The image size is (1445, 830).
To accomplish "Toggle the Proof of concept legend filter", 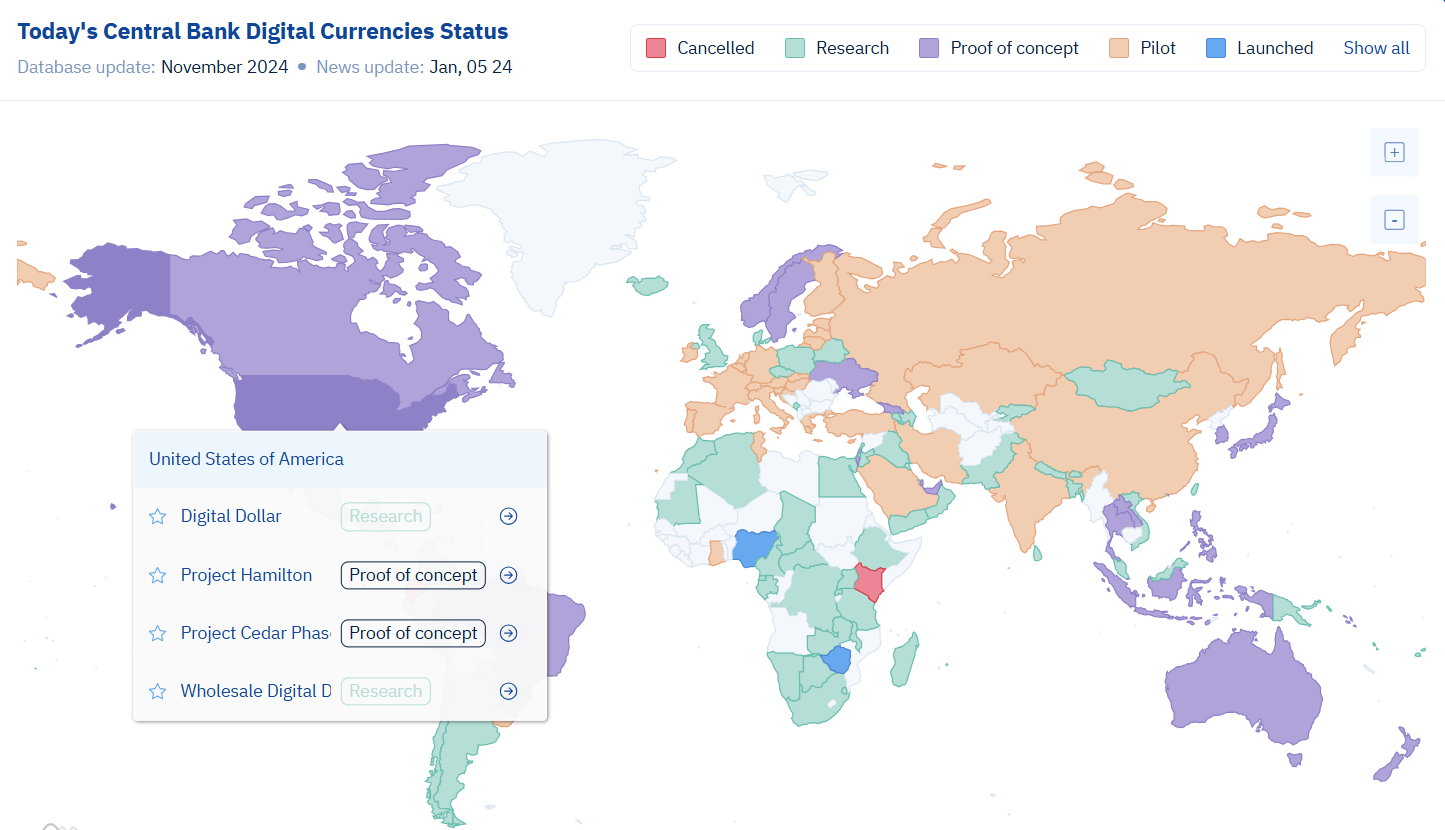I will click(1000, 48).
